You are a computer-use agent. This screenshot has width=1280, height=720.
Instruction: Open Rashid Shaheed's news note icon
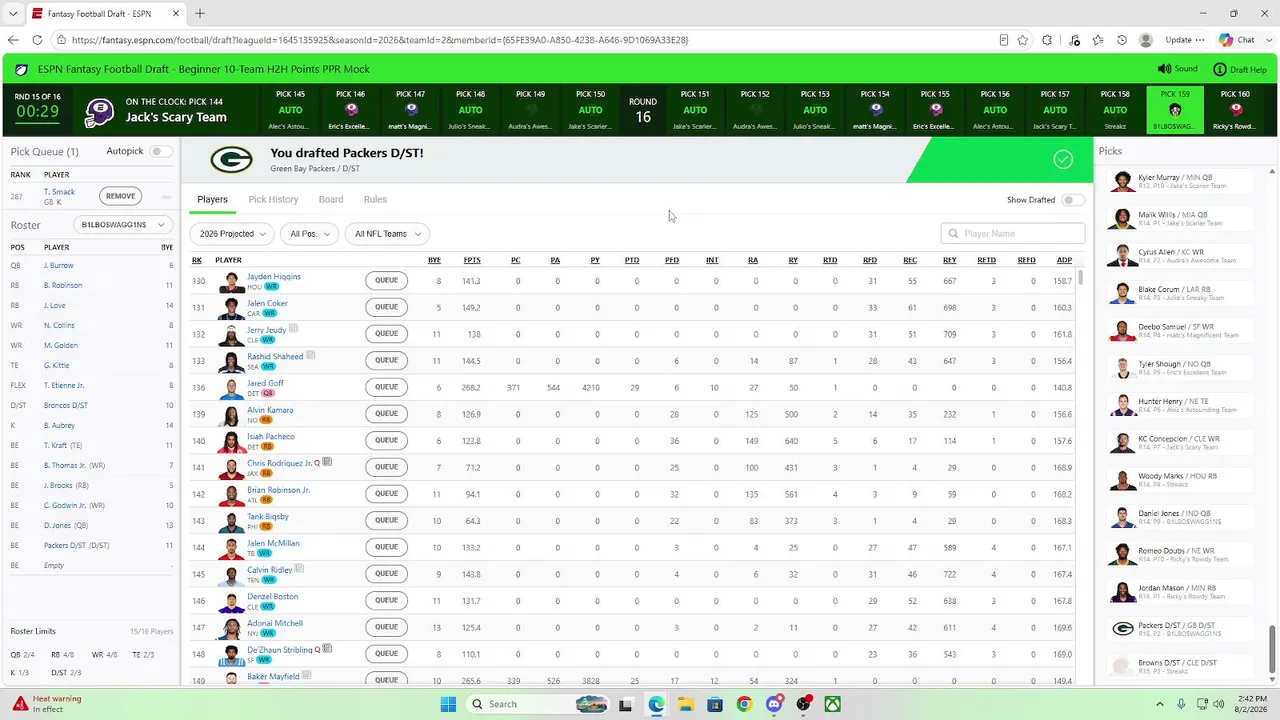coord(311,355)
